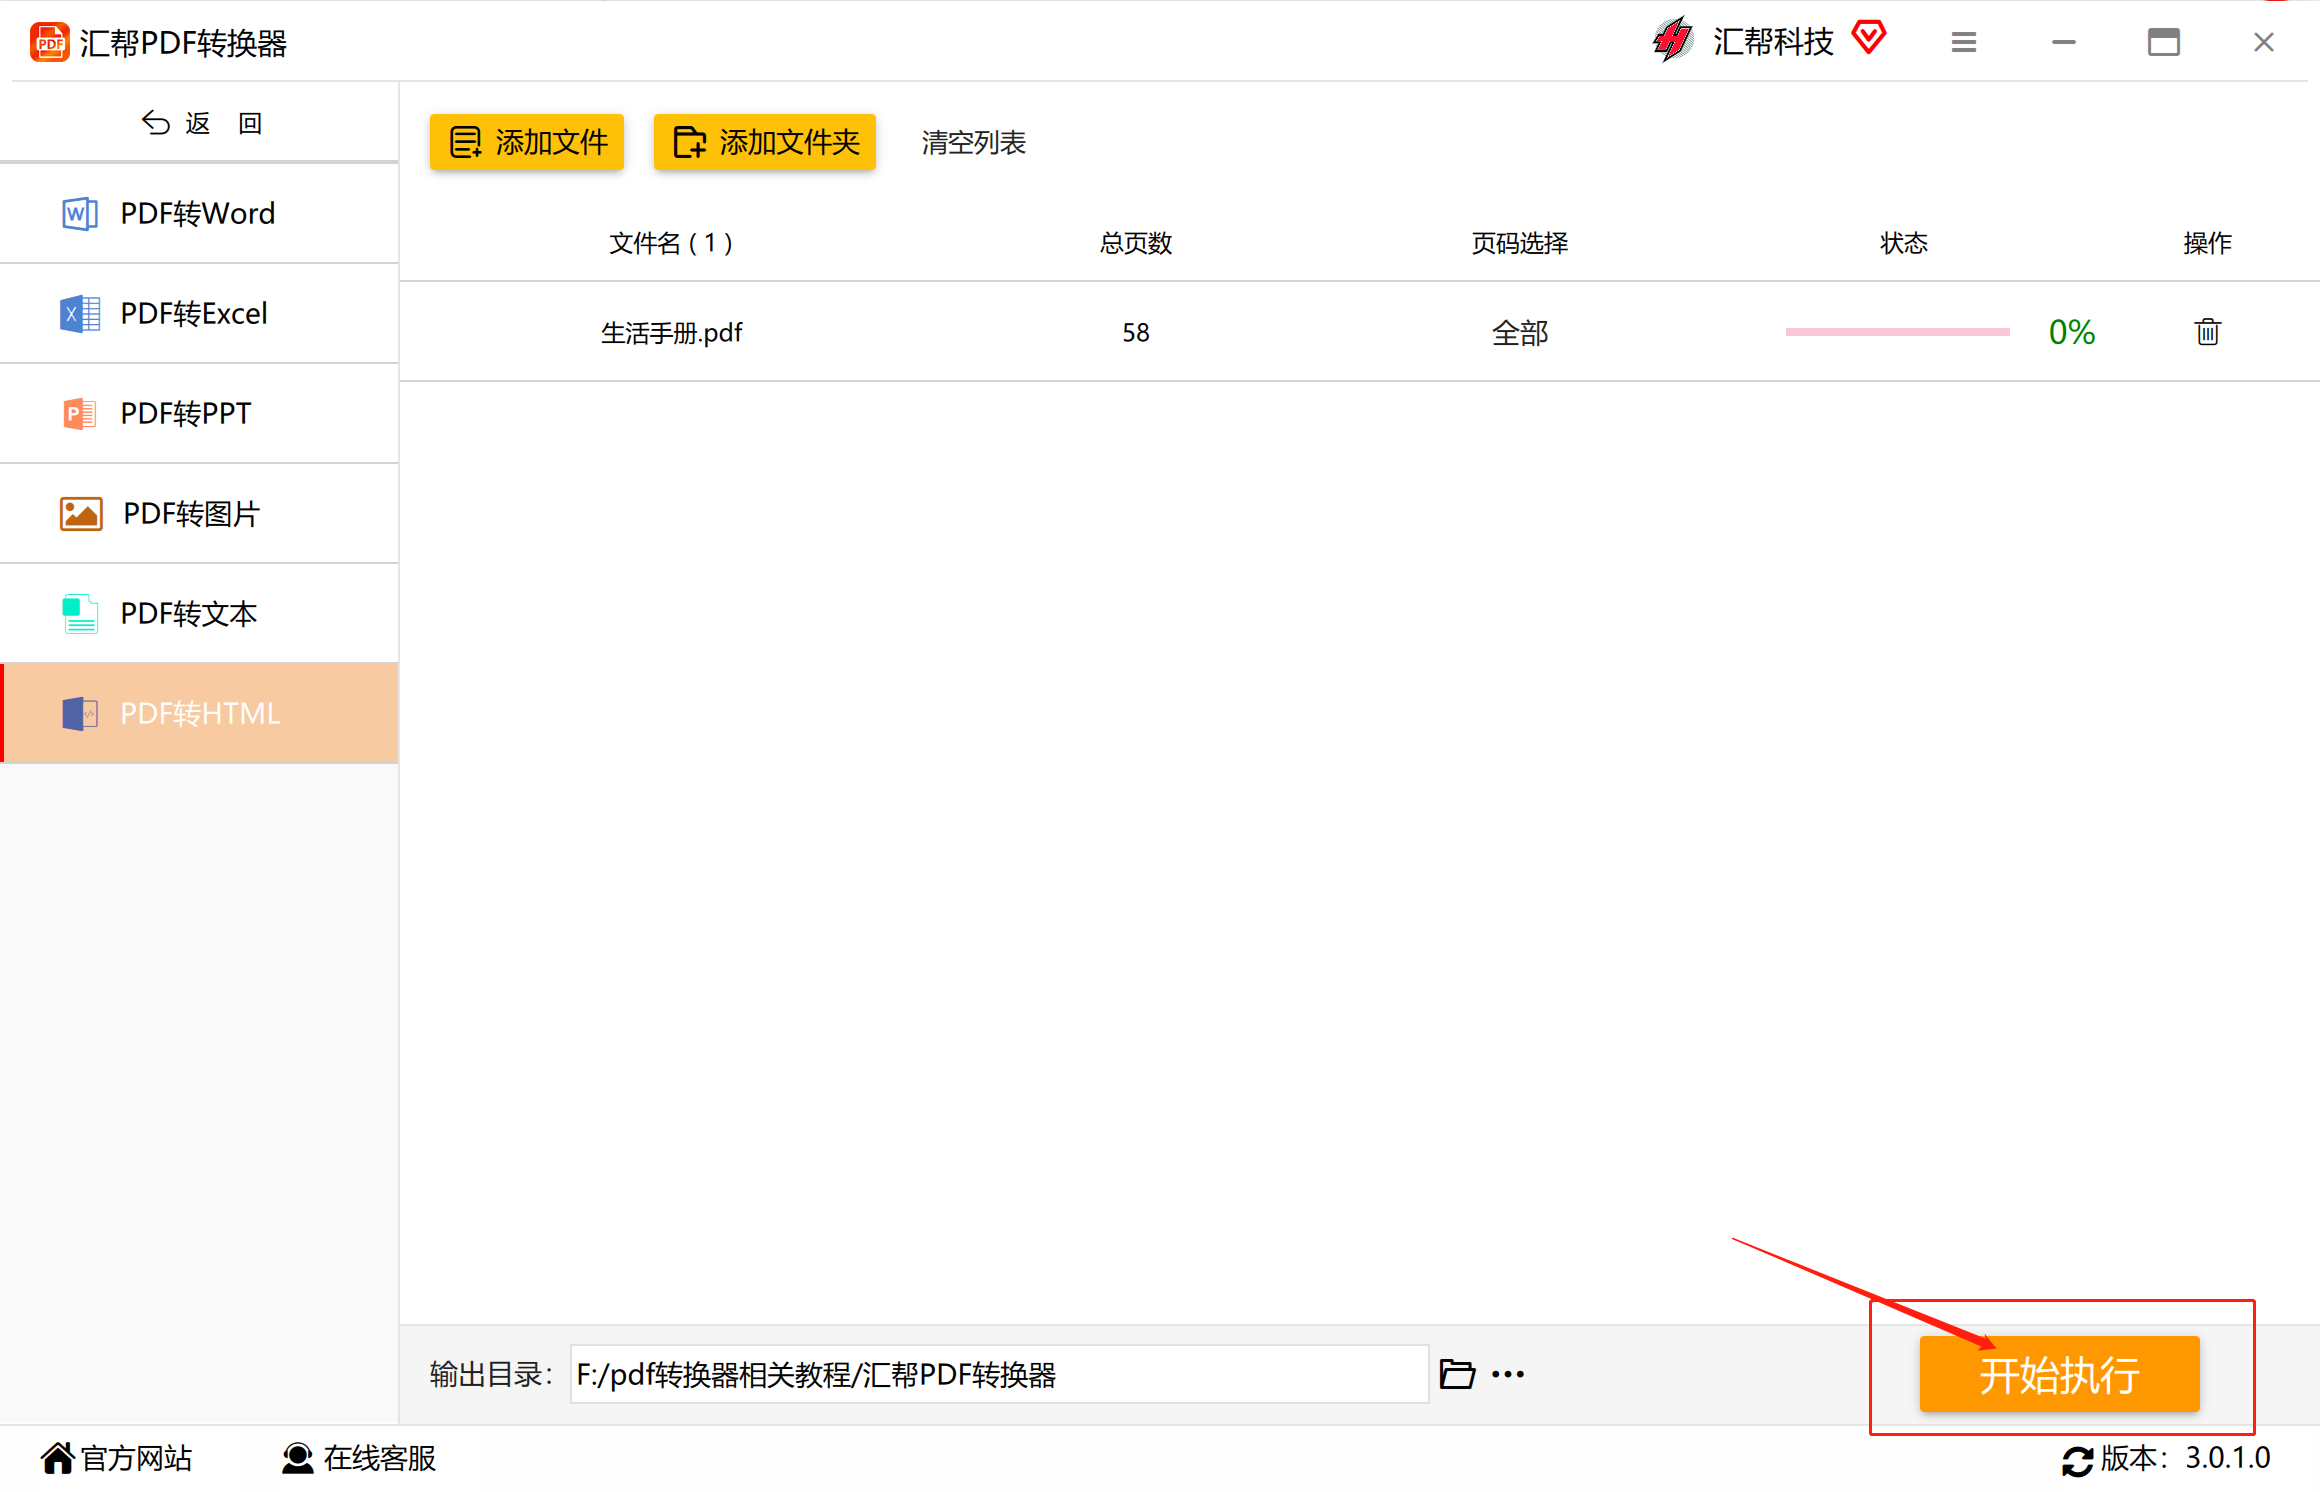
Task: Click the 操作 column header
Action: coord(2207,243)
